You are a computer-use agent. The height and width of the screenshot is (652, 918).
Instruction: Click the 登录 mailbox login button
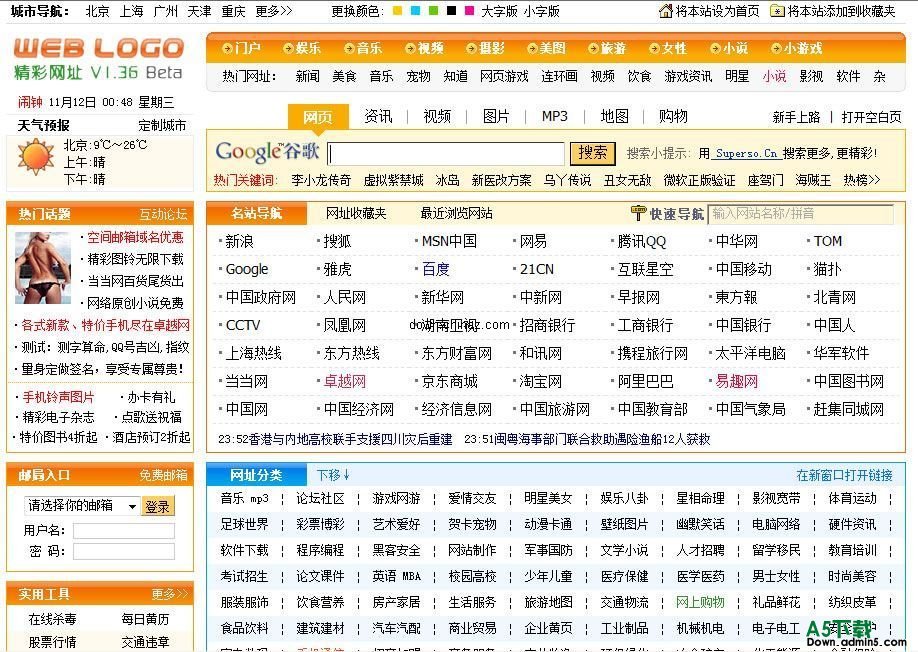(x=157, y=506)
